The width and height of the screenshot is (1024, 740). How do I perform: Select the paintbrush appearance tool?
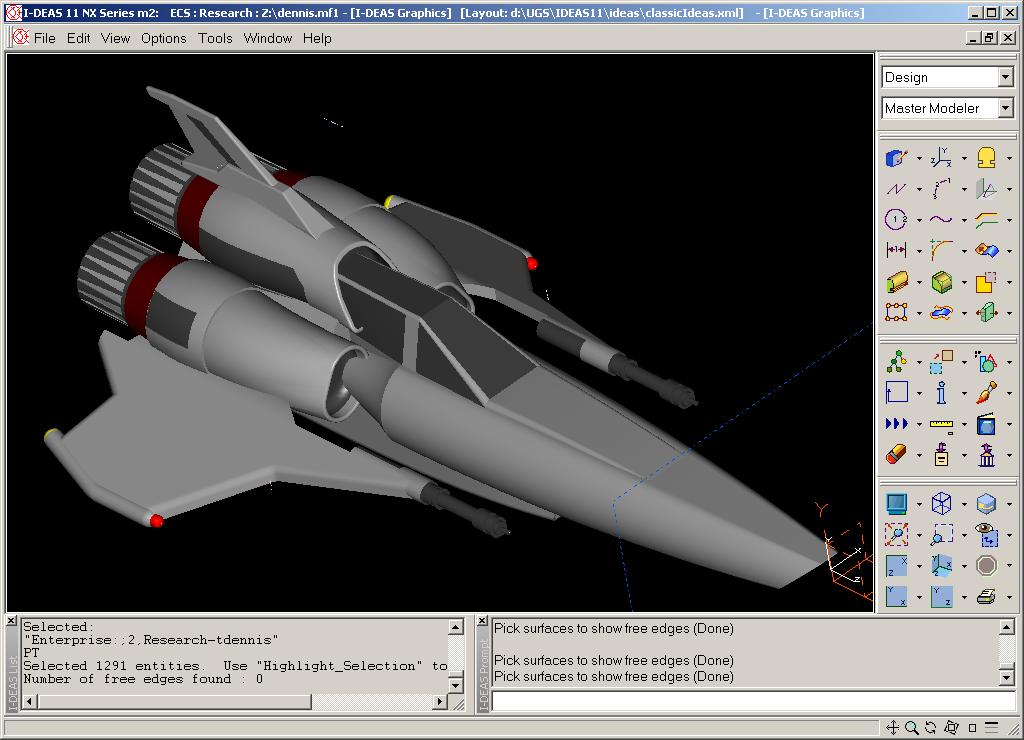[x=986, y=392]
